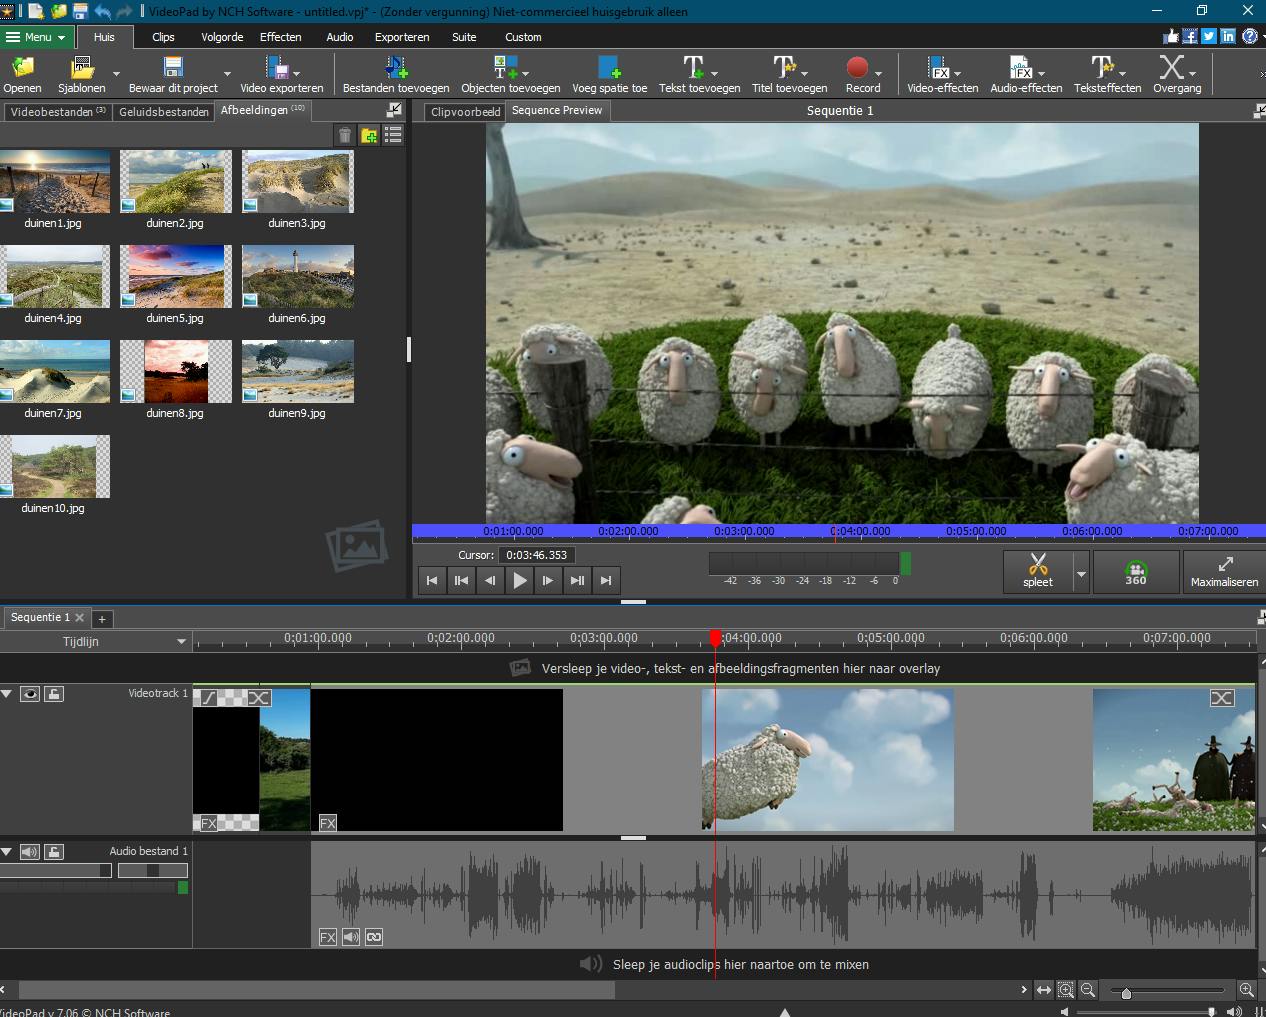Click the Record button in toolbar
This screenshot has height=1017, width=1266.
pos(858,74)
